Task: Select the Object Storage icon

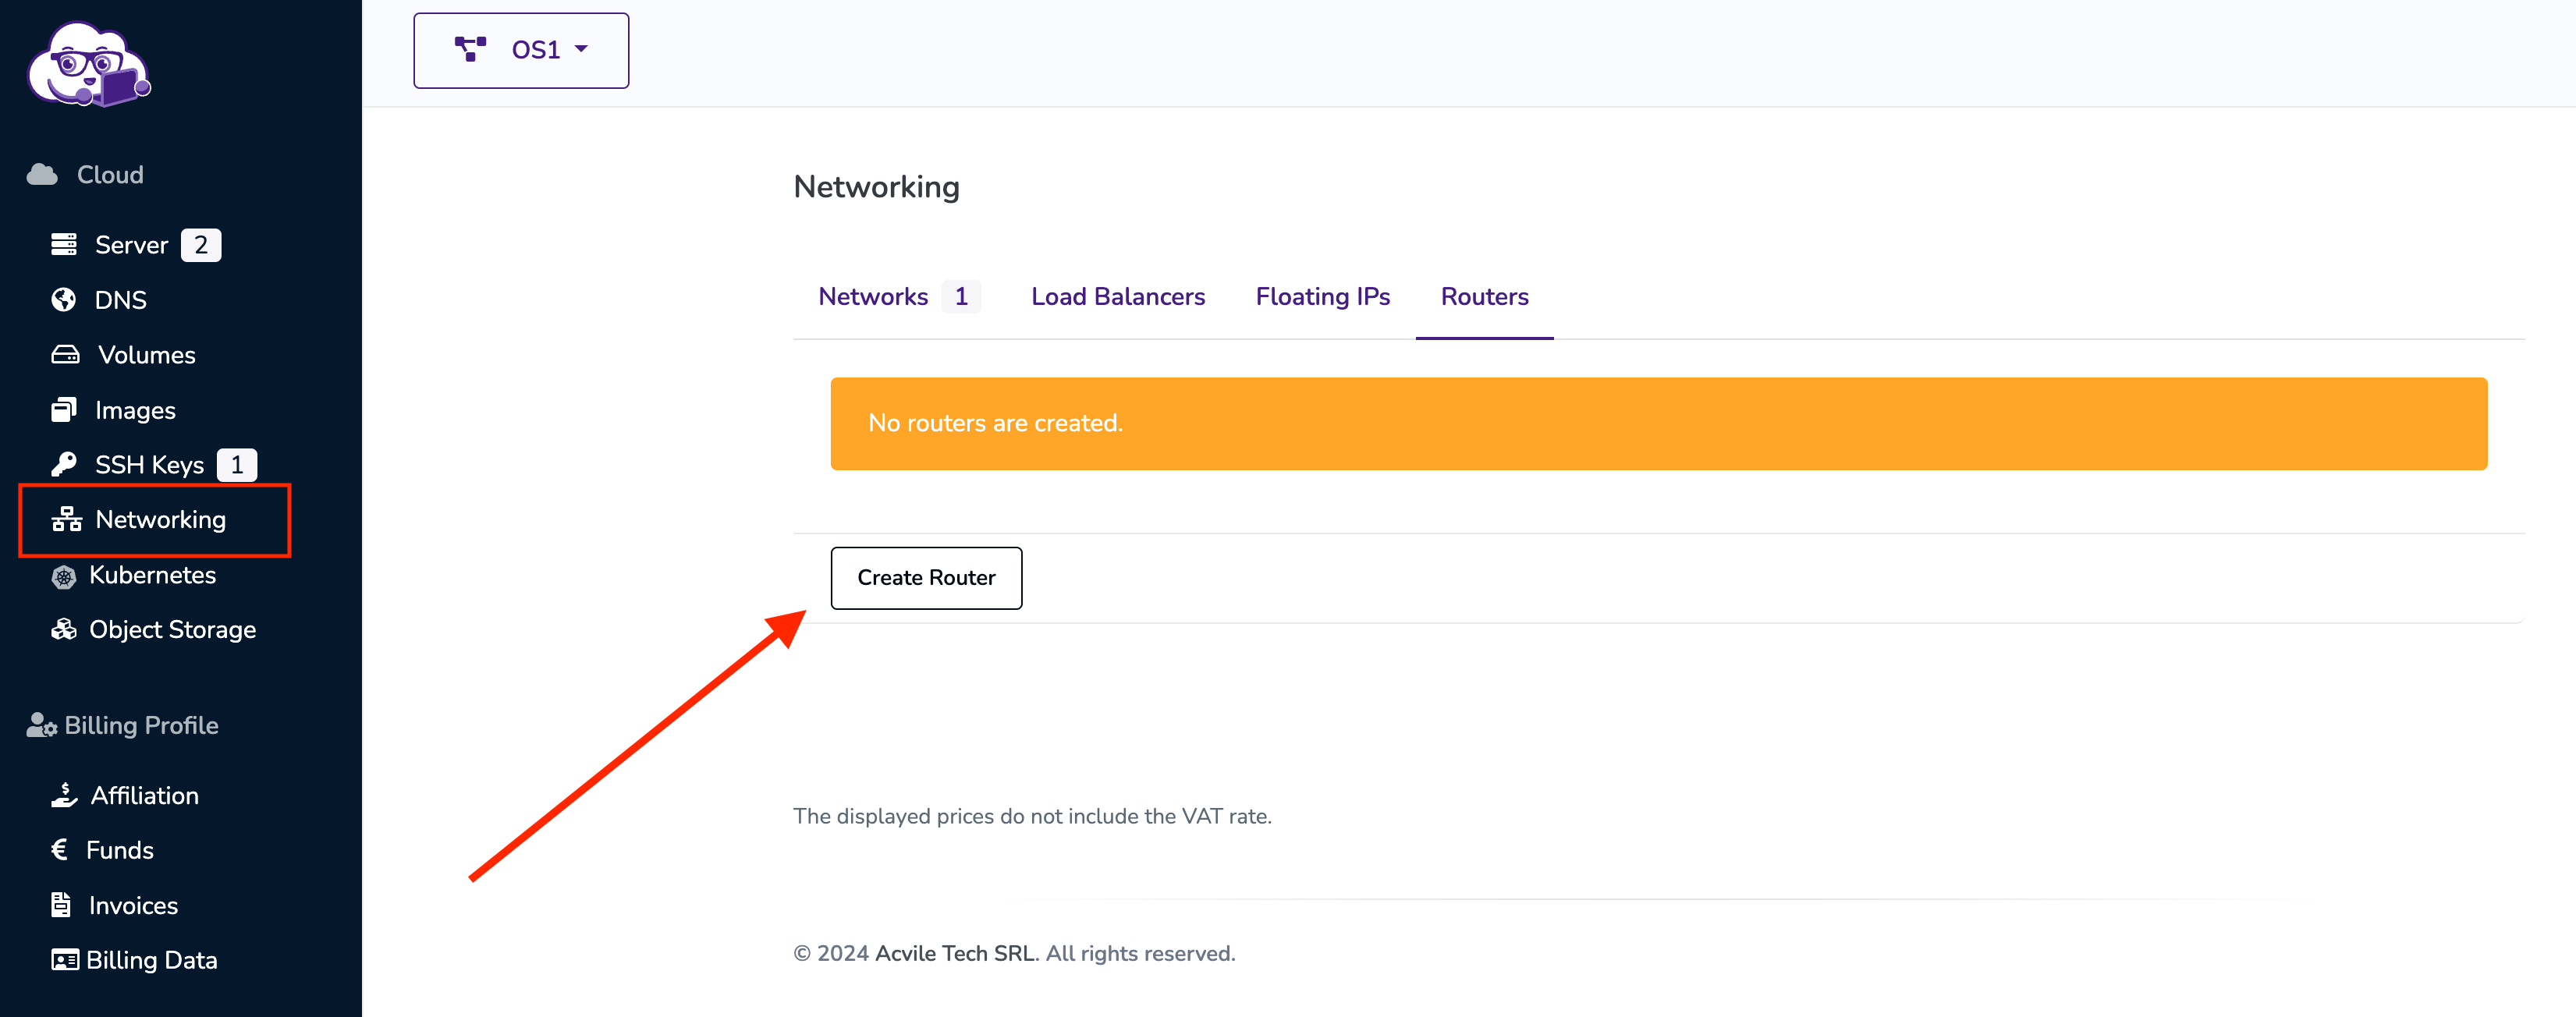Action: coord(63,629)
